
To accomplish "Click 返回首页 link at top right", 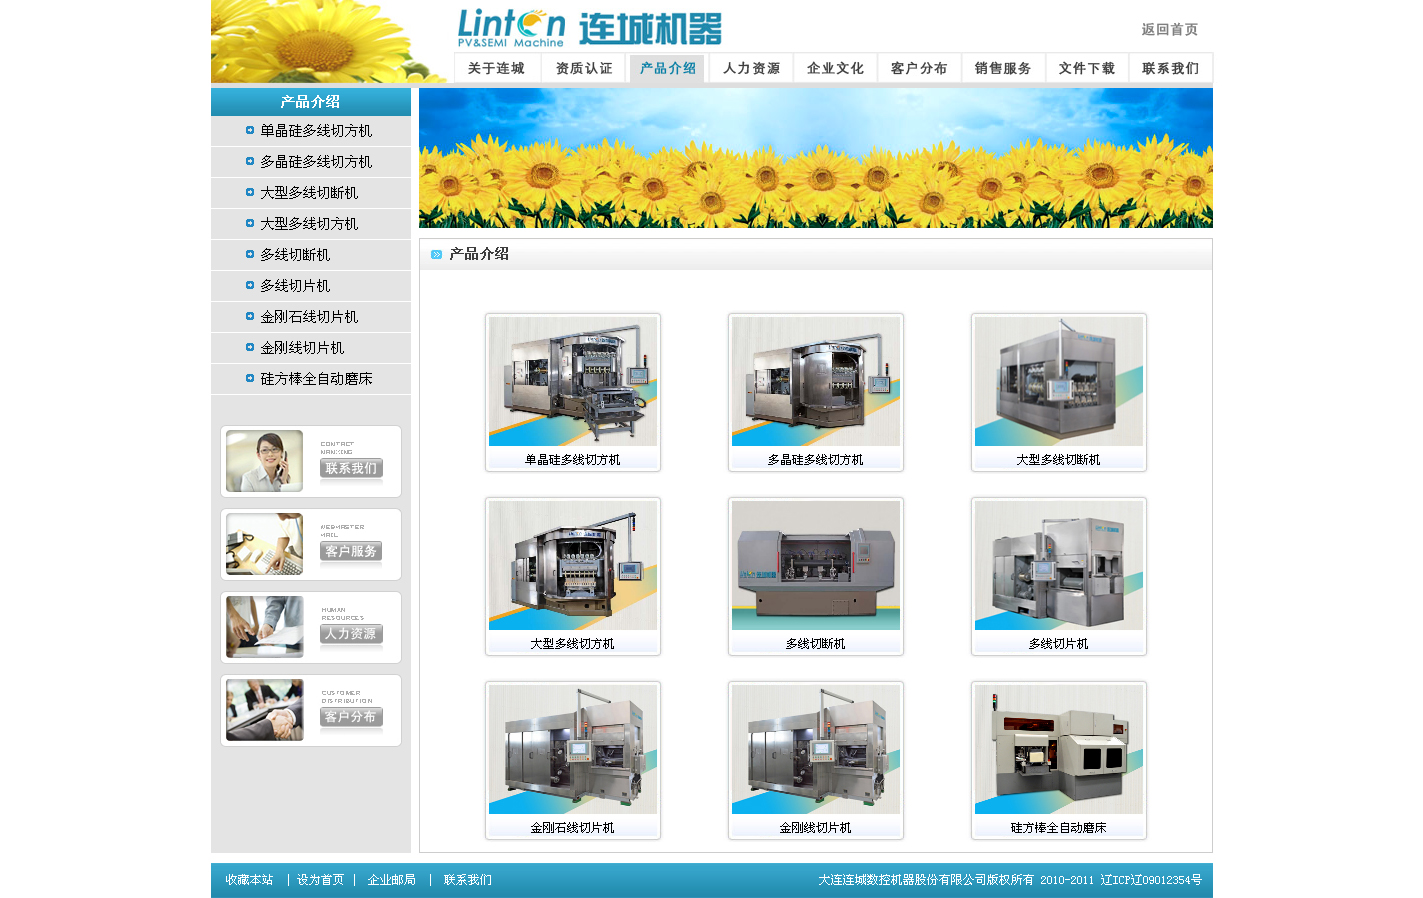I will [1169, 30].
